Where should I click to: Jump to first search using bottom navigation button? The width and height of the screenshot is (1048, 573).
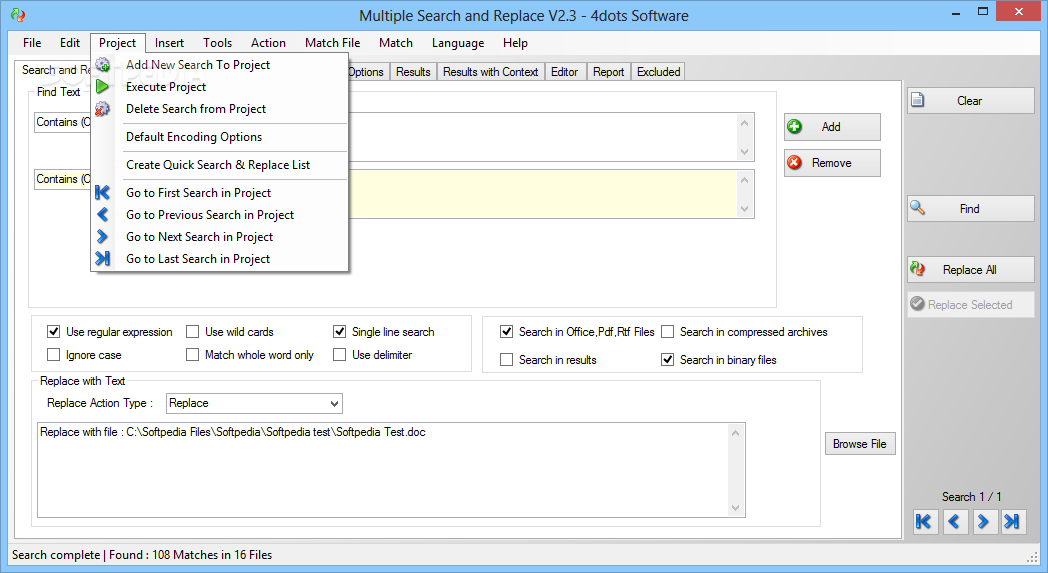(925, 522)
